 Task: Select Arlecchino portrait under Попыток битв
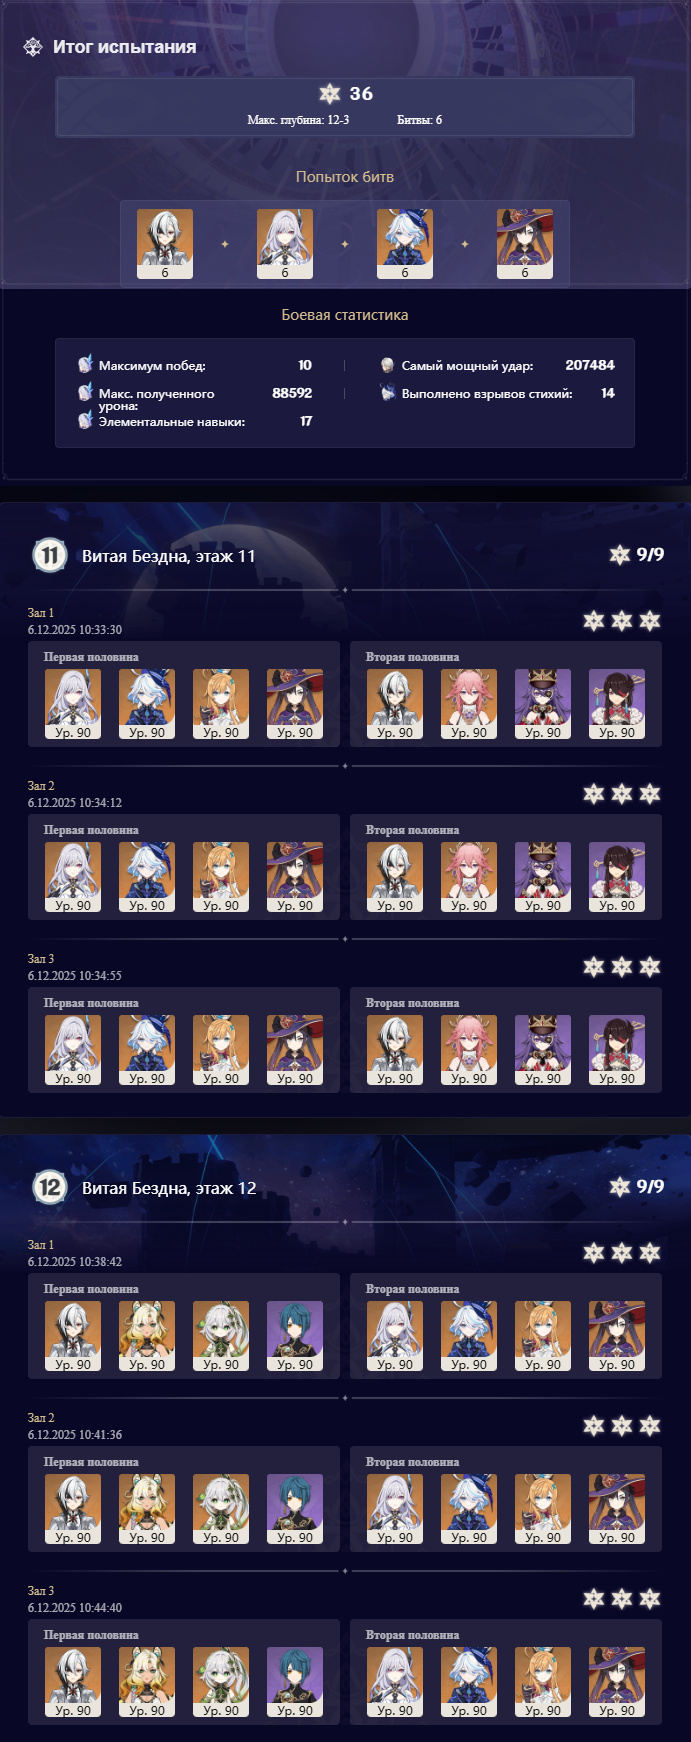click(165, 244)
